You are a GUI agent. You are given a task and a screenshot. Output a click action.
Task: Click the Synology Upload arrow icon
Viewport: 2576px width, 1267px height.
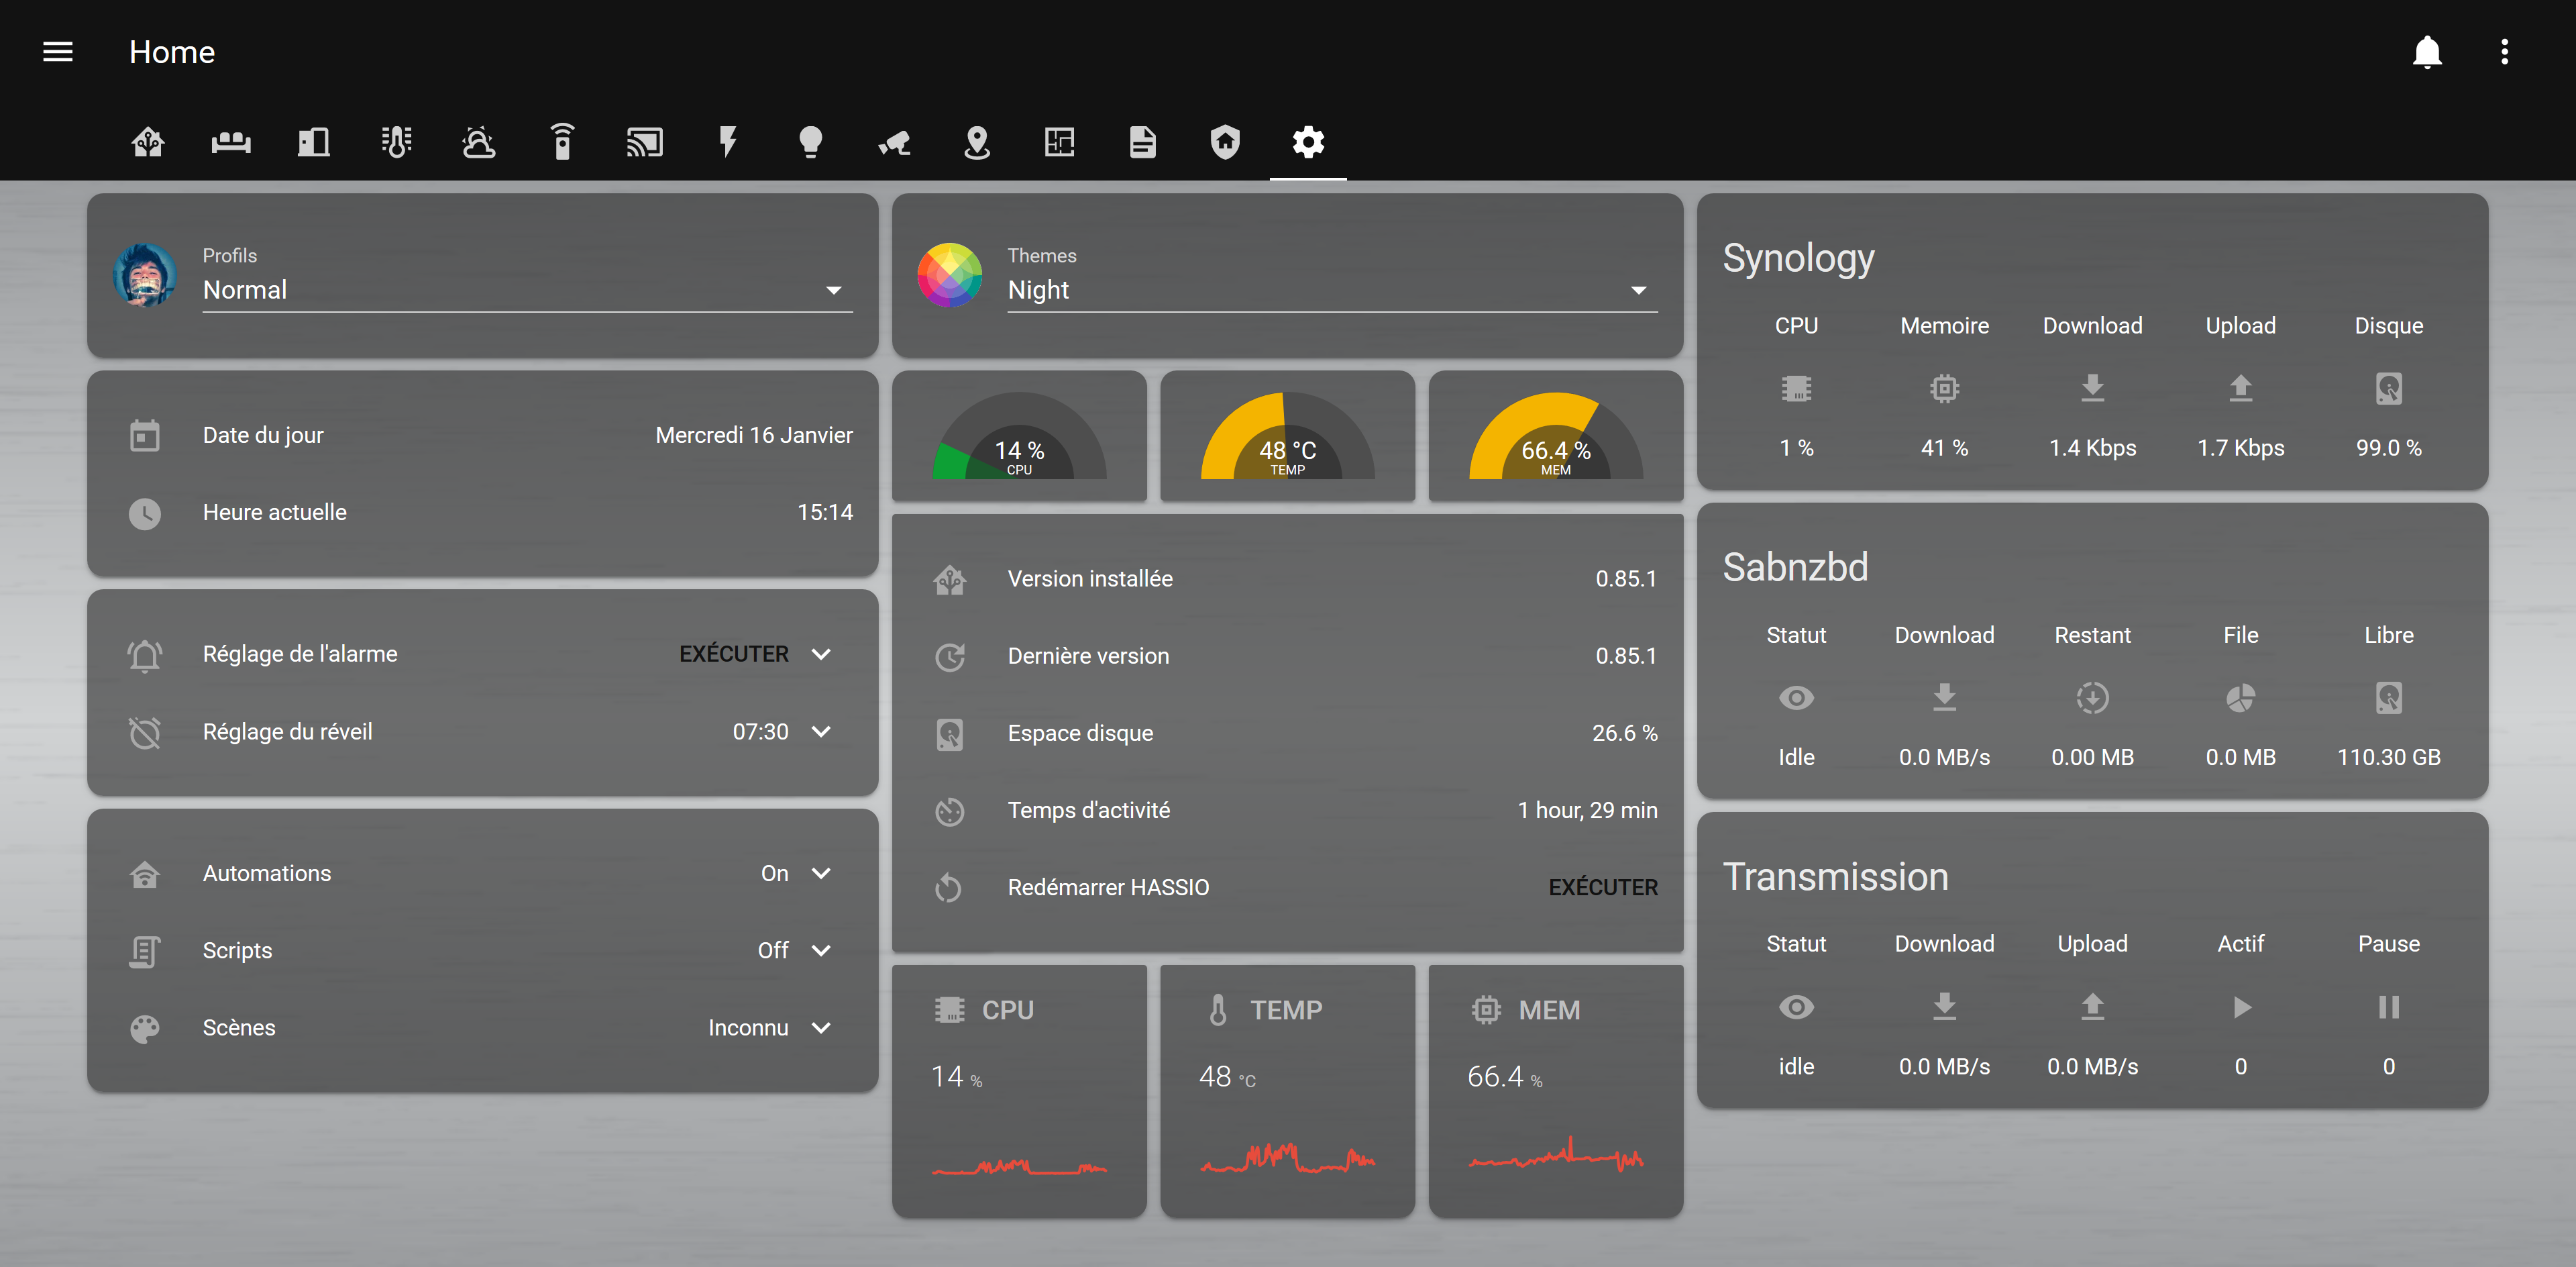pyautogui.click(x=2240, y=388)
